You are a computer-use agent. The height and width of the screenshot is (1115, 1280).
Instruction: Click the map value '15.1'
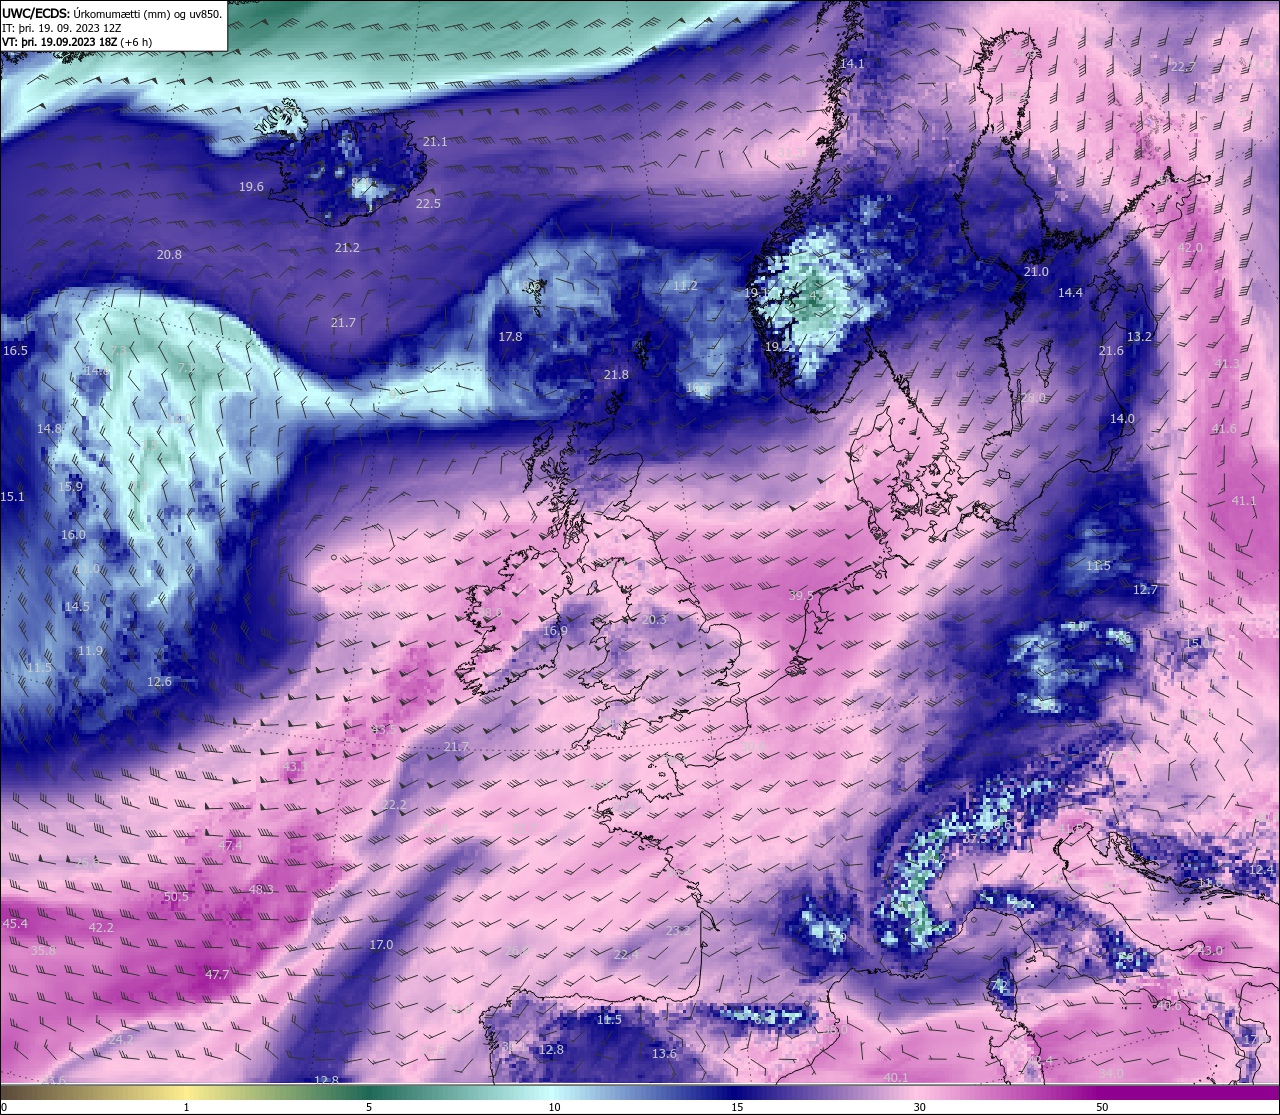coord(13,497)
